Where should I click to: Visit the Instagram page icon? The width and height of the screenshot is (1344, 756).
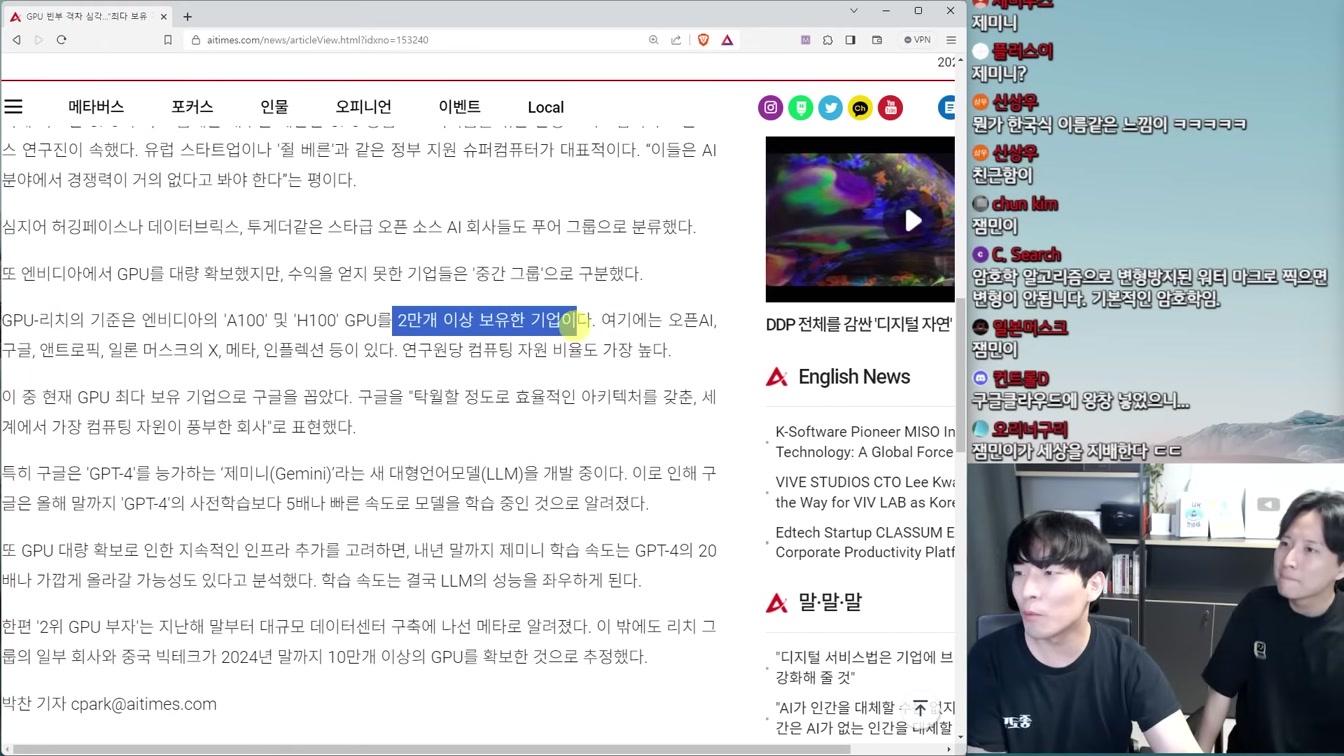[x=770, y=107]
